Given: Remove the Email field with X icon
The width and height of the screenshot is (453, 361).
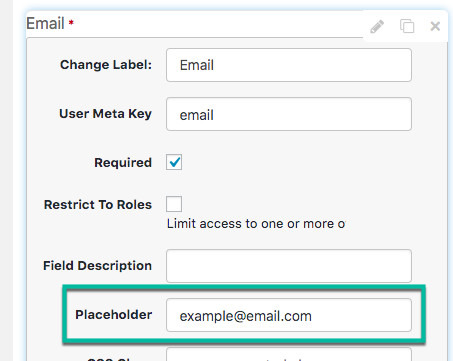Looking at the screenshot, I should [435, 26].
